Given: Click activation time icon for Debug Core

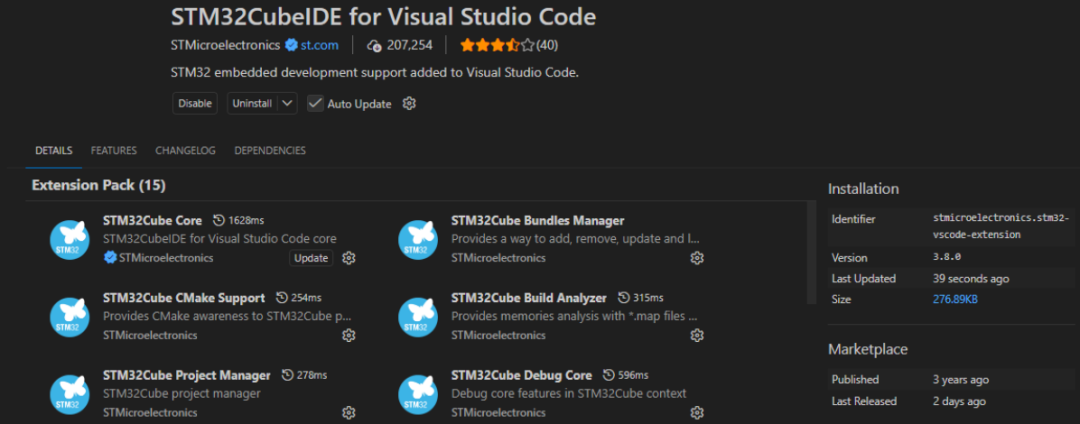Looking at the screenshot, I should pos(609,376).
